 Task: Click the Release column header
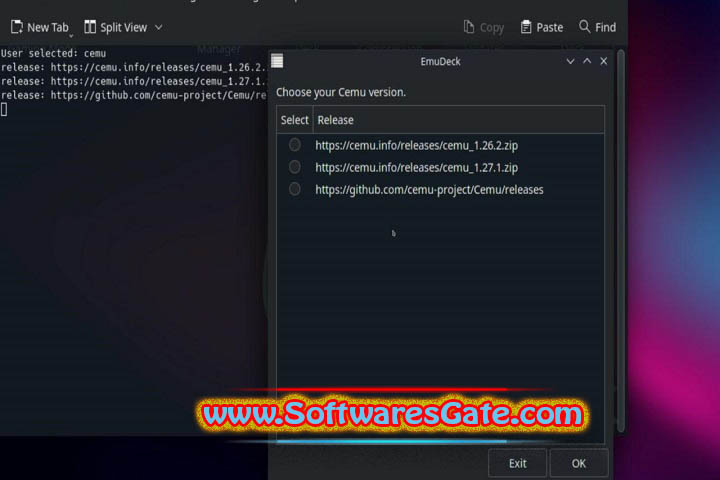pos(458,120)
